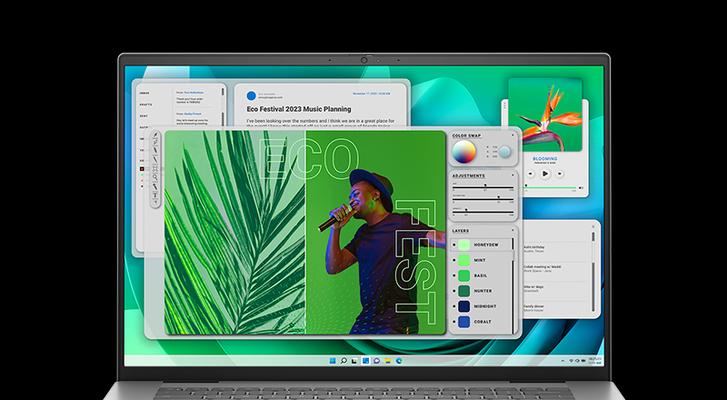
Task: Collapse the Color Swap panel arrow
Action: tap(513, 135)
